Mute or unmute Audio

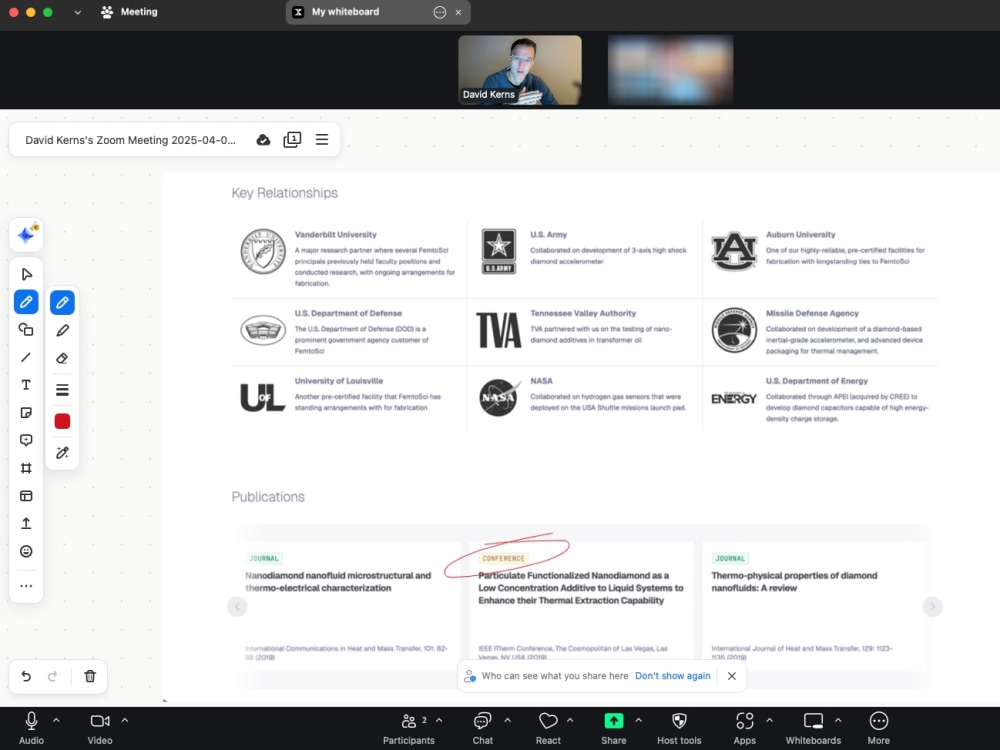coord(31,728)
